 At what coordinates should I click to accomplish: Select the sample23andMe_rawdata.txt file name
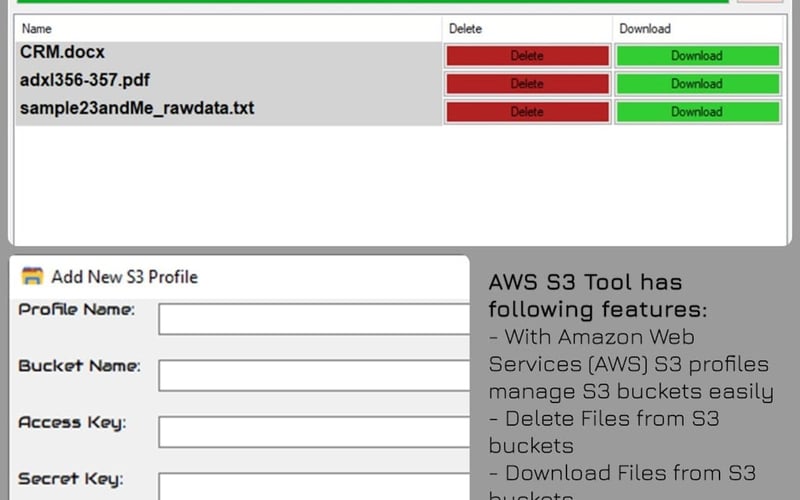tap(137, 108)
